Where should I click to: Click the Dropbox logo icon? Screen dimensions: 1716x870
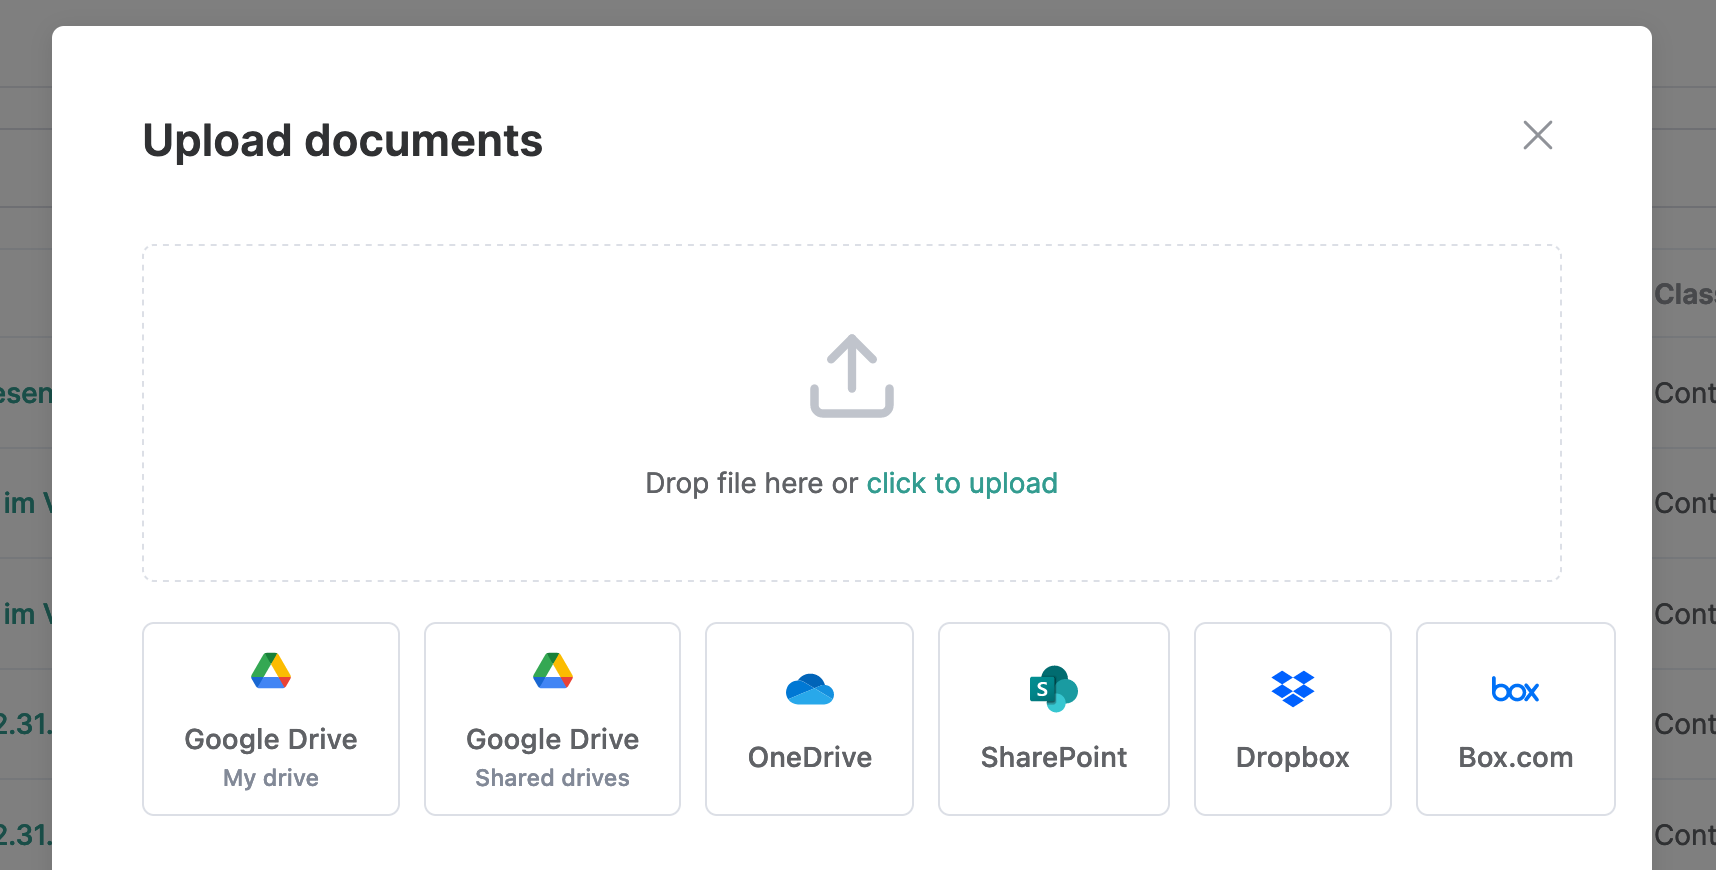(1293, 689)
